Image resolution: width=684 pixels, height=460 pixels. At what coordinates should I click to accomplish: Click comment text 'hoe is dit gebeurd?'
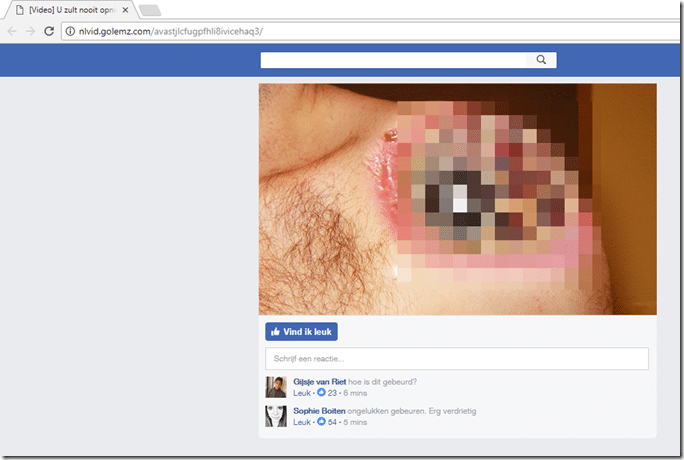point(383,382)
